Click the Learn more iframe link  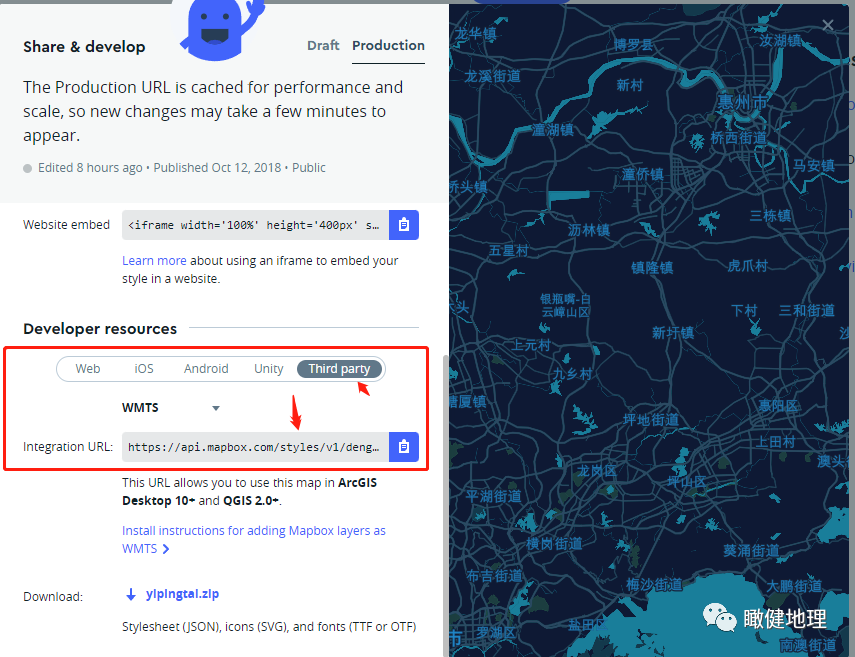pyautogui.click(x=154, y=261)
